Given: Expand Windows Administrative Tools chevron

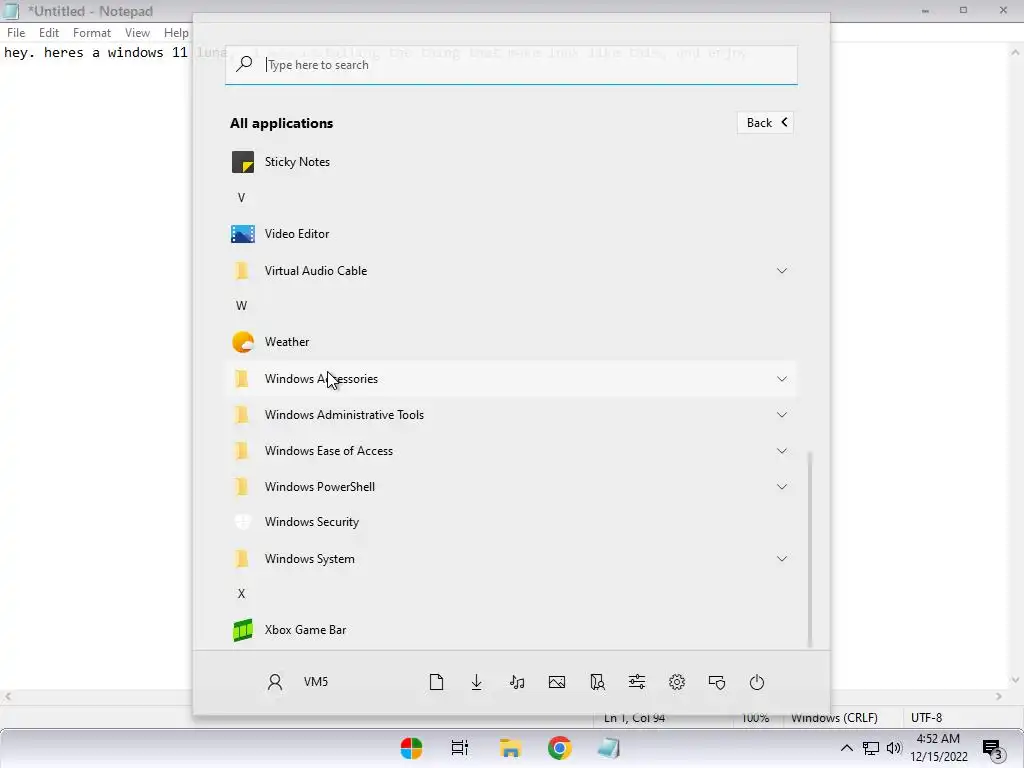Looking at the screenshot, I should tap(782, 415).
